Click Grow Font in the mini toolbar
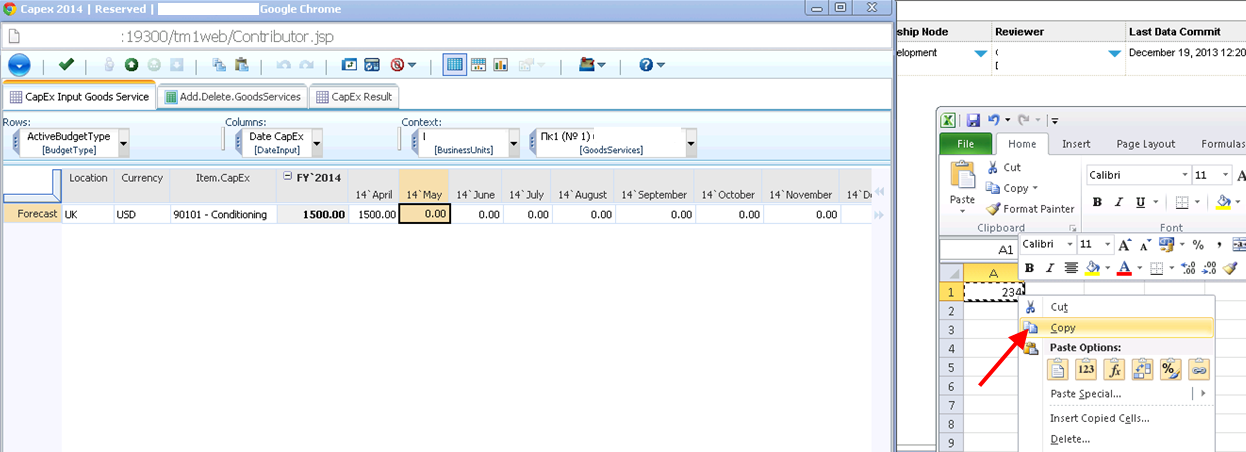1246x452 pixels. tap(1125, 244)
